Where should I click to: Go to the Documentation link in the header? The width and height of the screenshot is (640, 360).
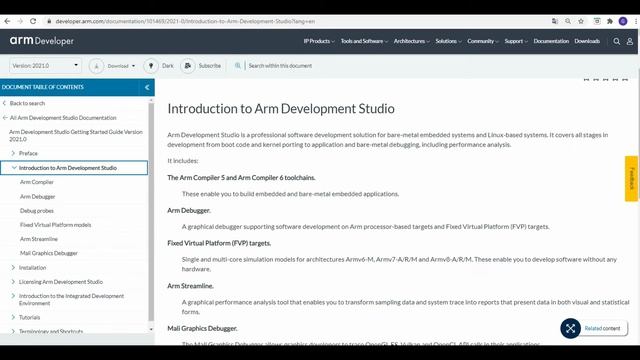point(551,41)
